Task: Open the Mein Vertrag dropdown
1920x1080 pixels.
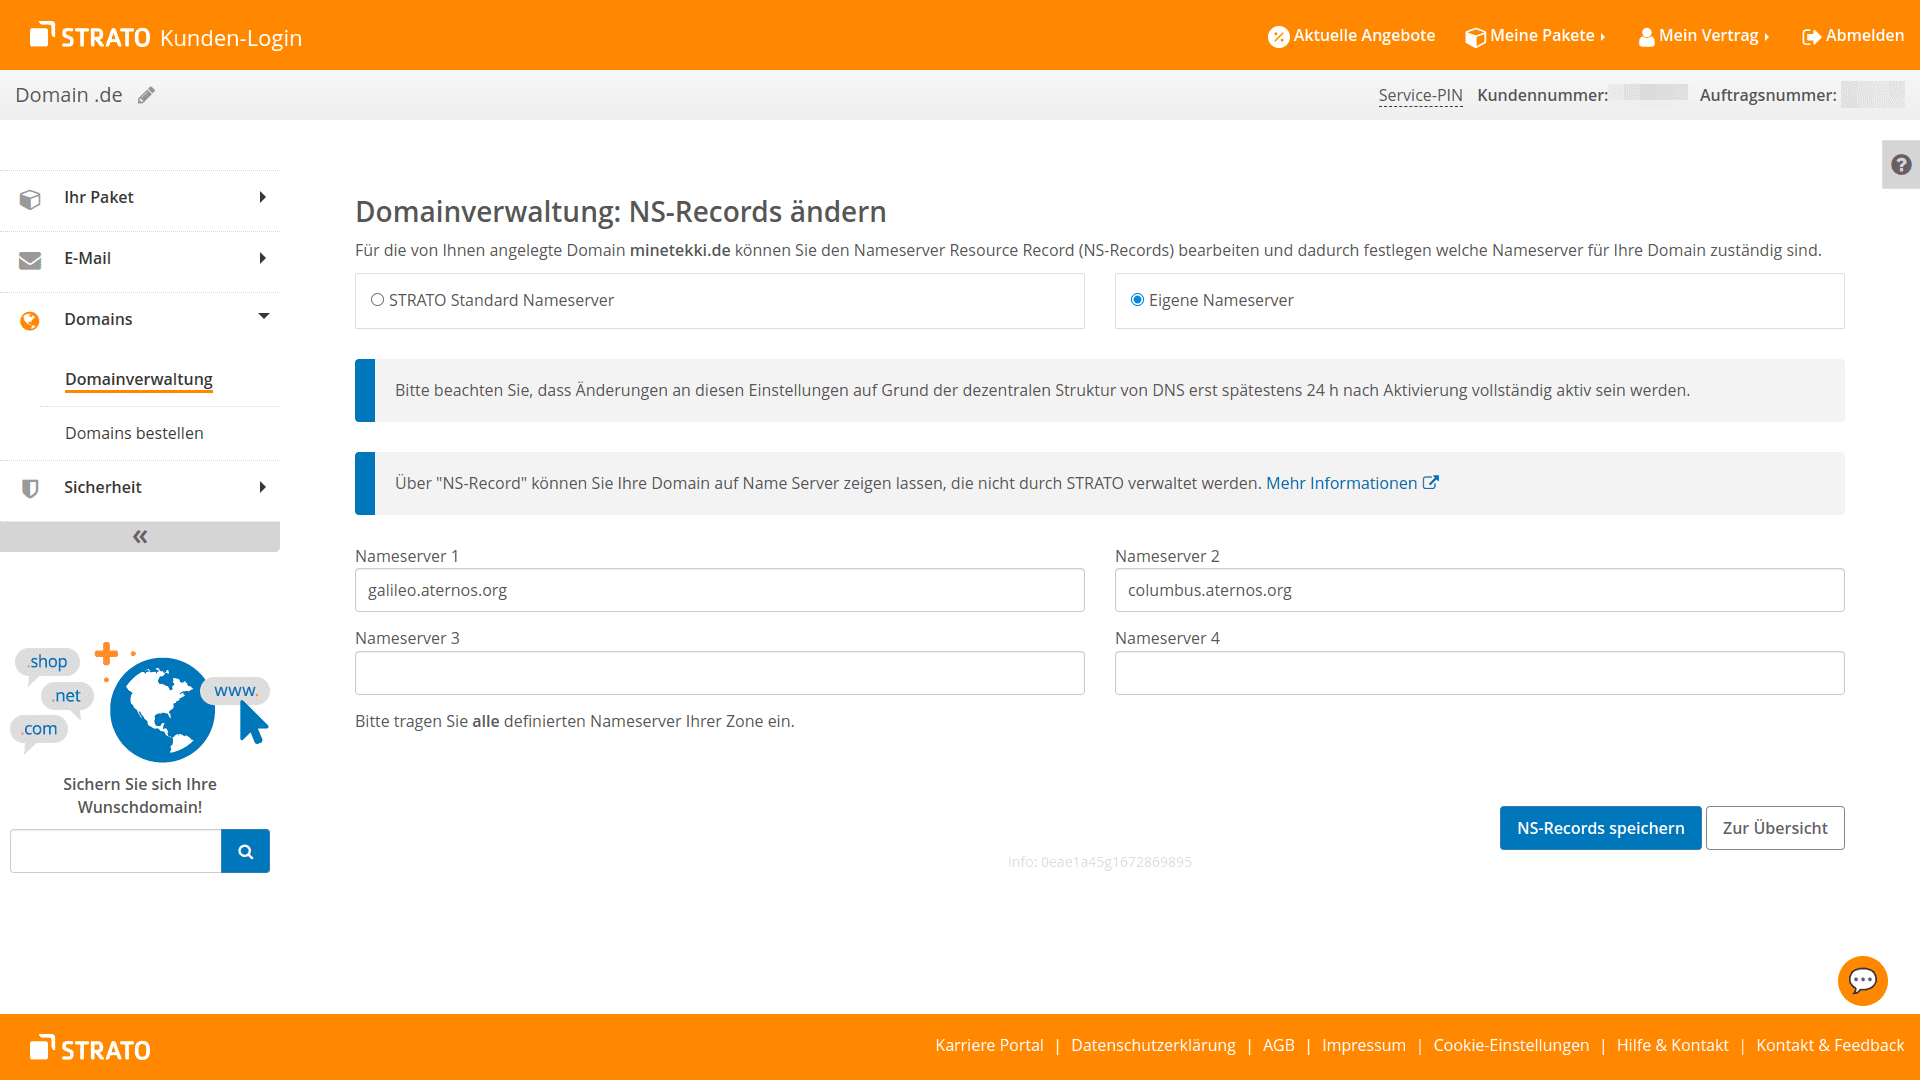Action: pos(1704,36)
